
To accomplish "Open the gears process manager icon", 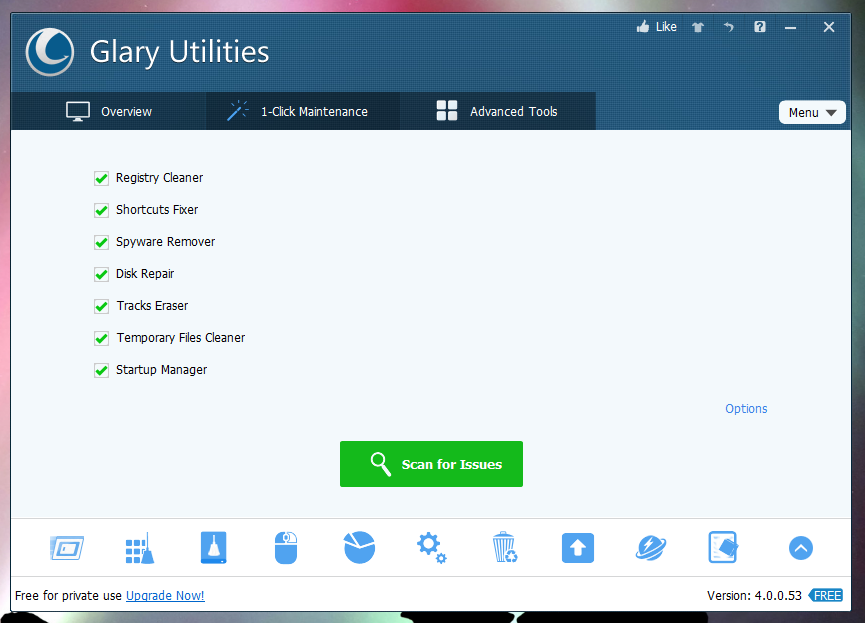I will pos(431,547).
